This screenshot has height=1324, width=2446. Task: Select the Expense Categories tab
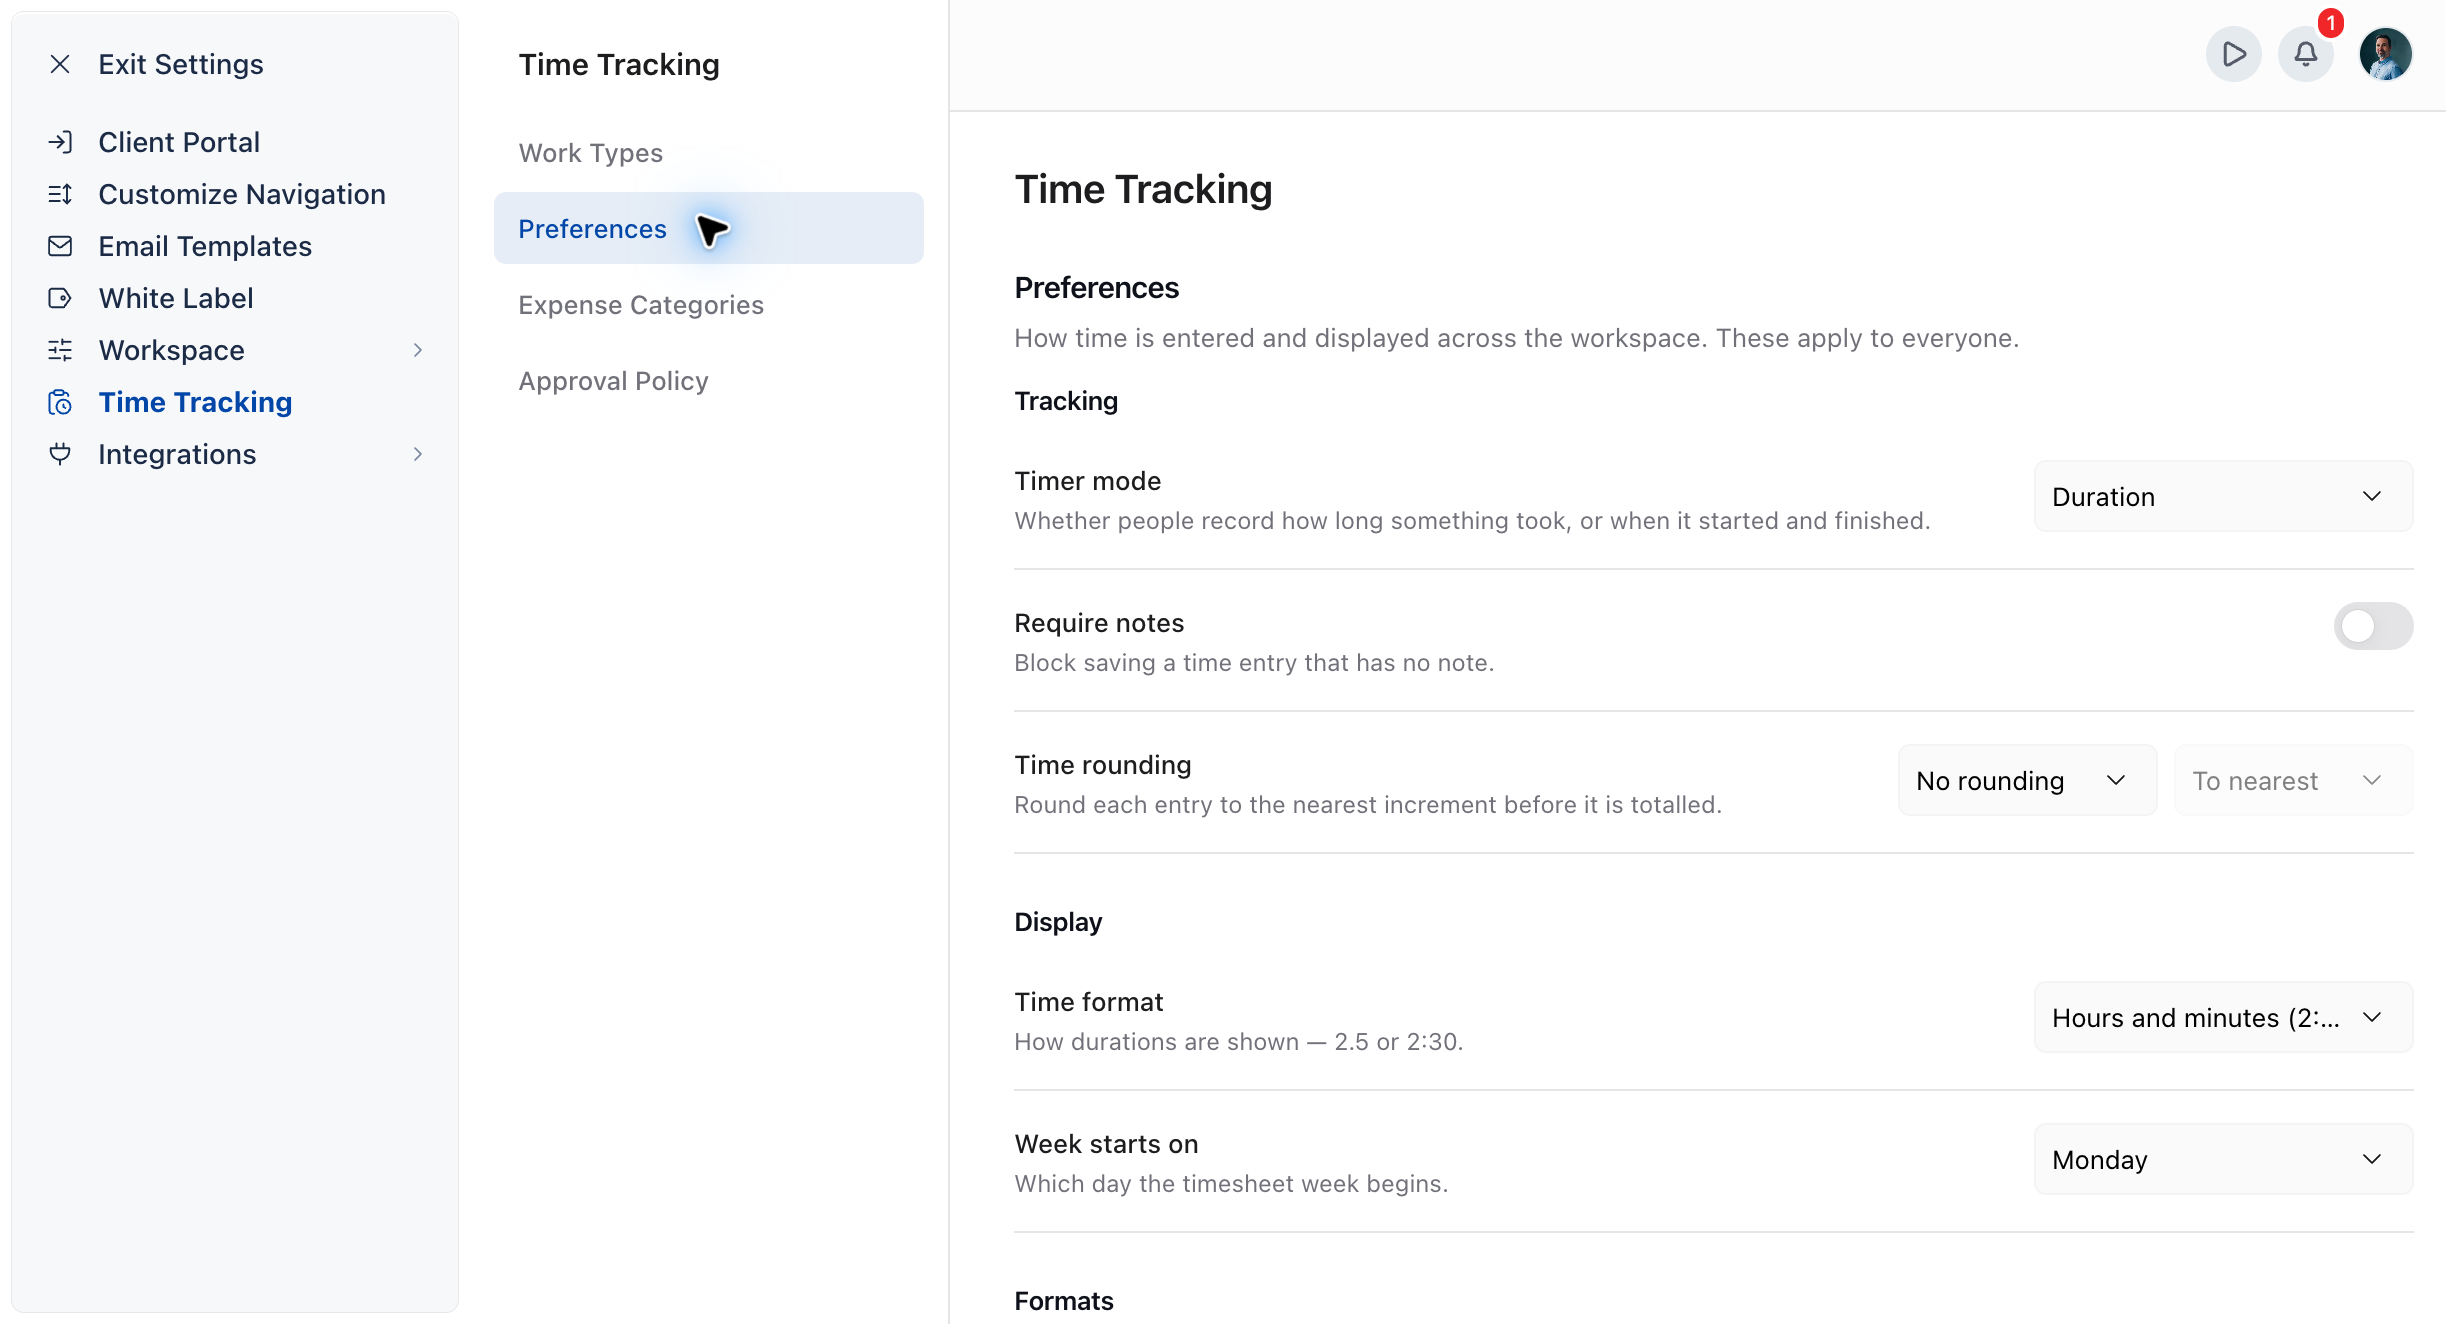(708, 304)
